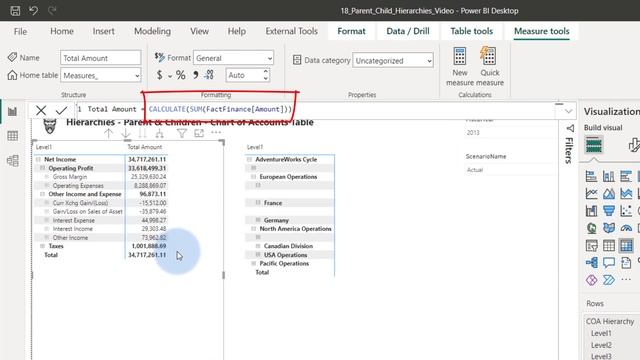The image size is (640, 360).
Task: Select Table visualization icon
Action: [609, 245]
